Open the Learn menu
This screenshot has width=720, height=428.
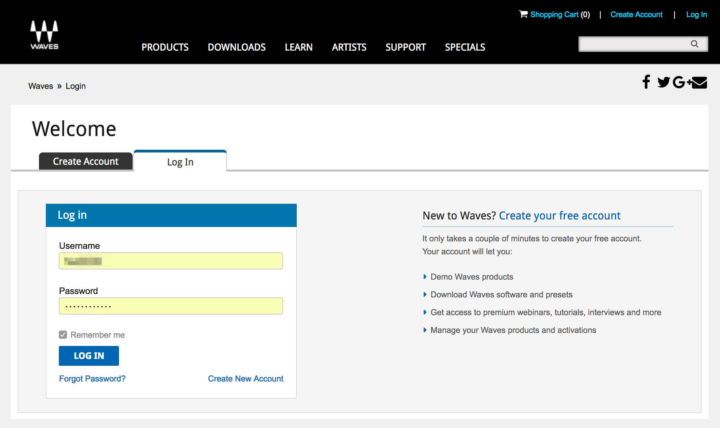point(298,47)
